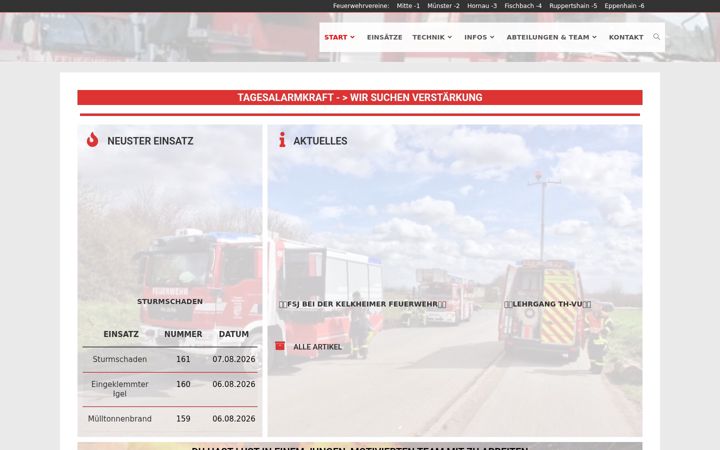Follow the Hornau -3 link
This screenshot has height=450, width=720.
point(482,6)
